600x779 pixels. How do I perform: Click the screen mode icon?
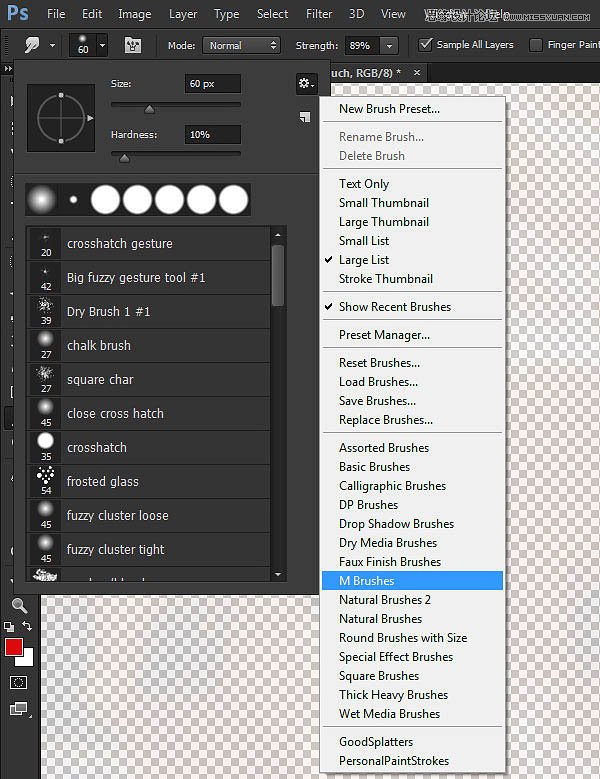pyautogui.click(x=19, y=709)
